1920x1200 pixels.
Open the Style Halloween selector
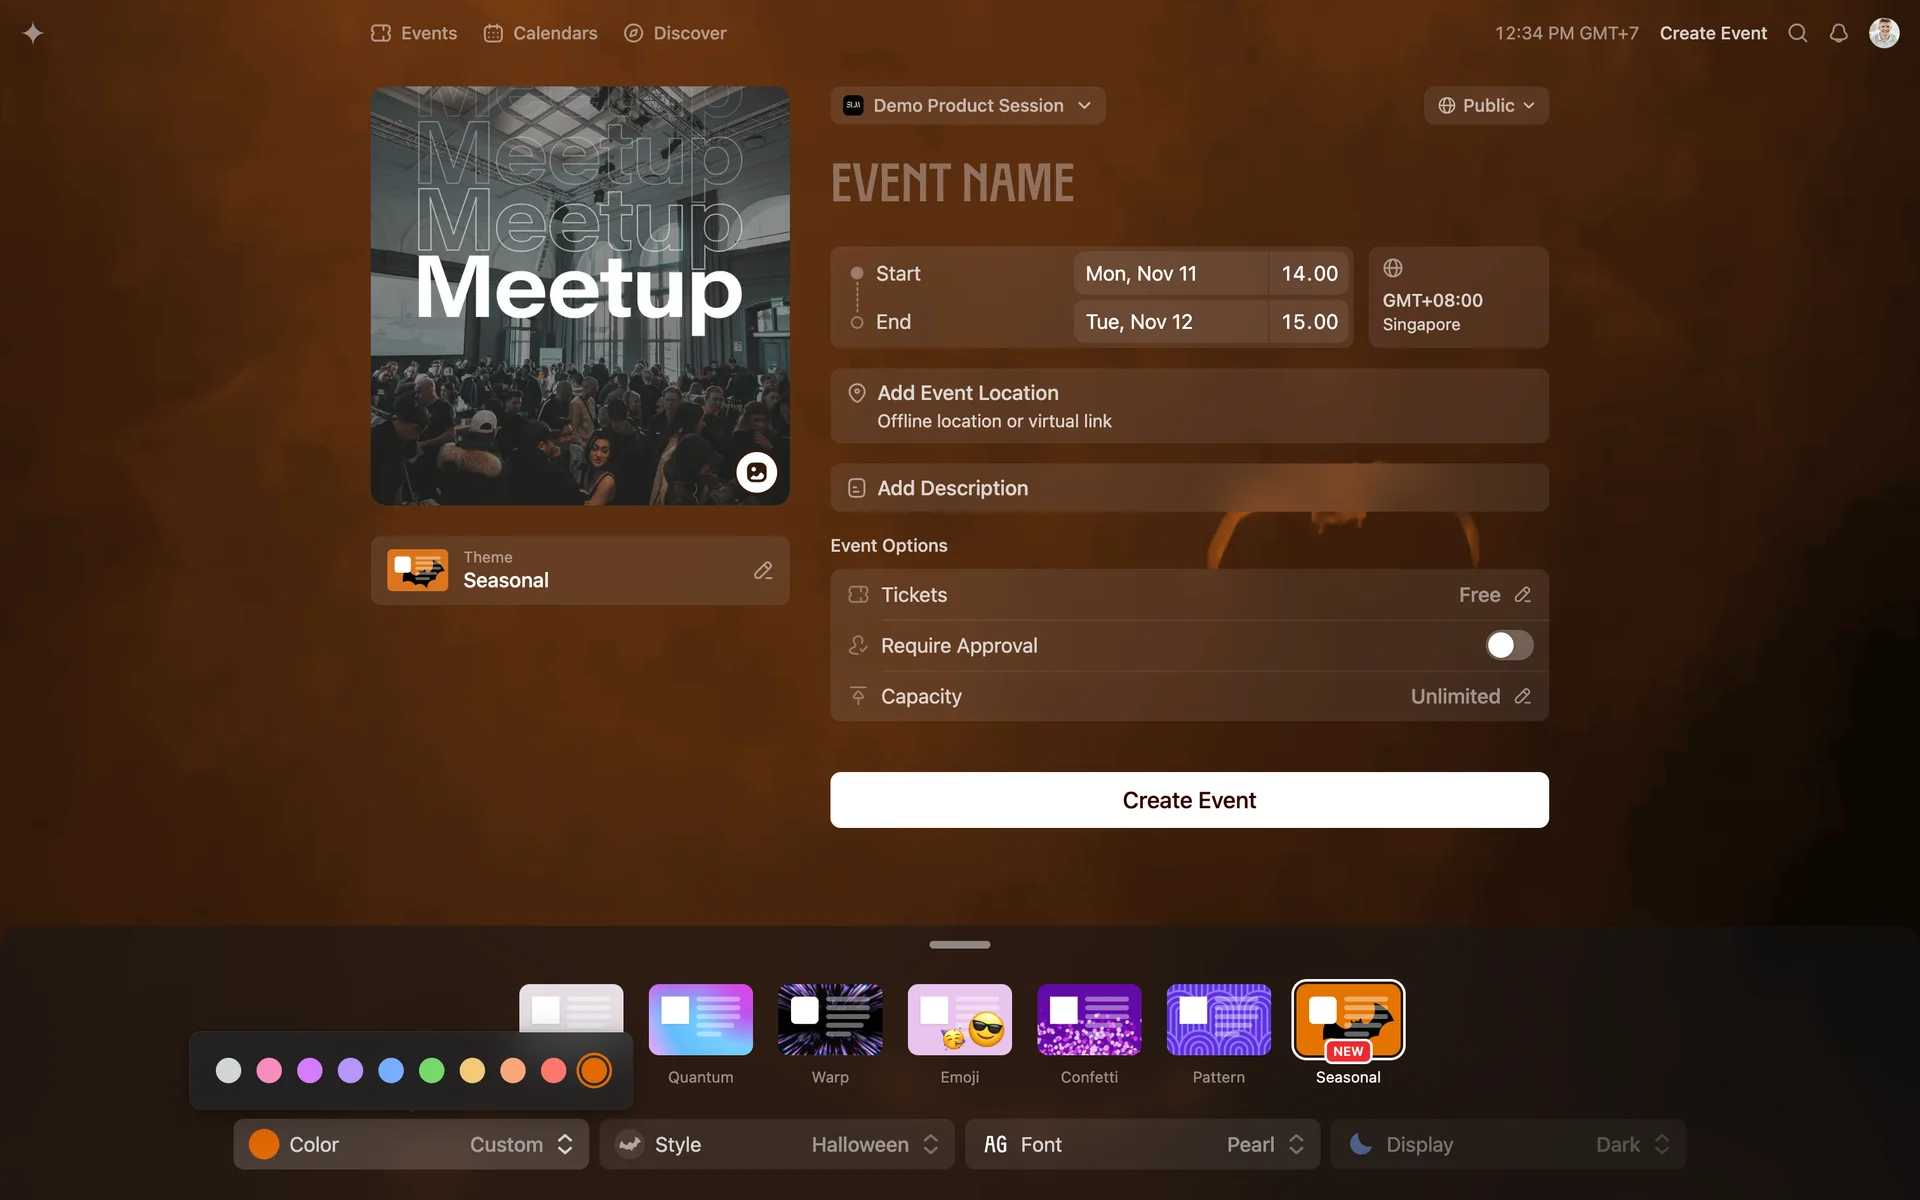point(777,1144)
